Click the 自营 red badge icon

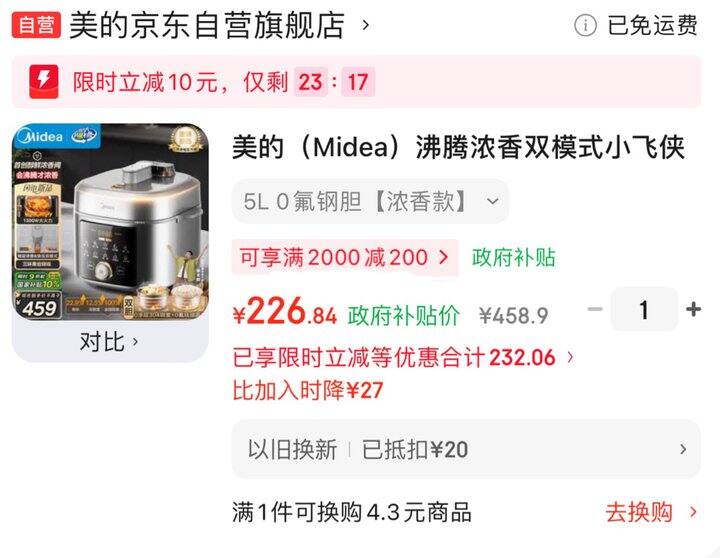pyautogui.click(x=36, y=25)
